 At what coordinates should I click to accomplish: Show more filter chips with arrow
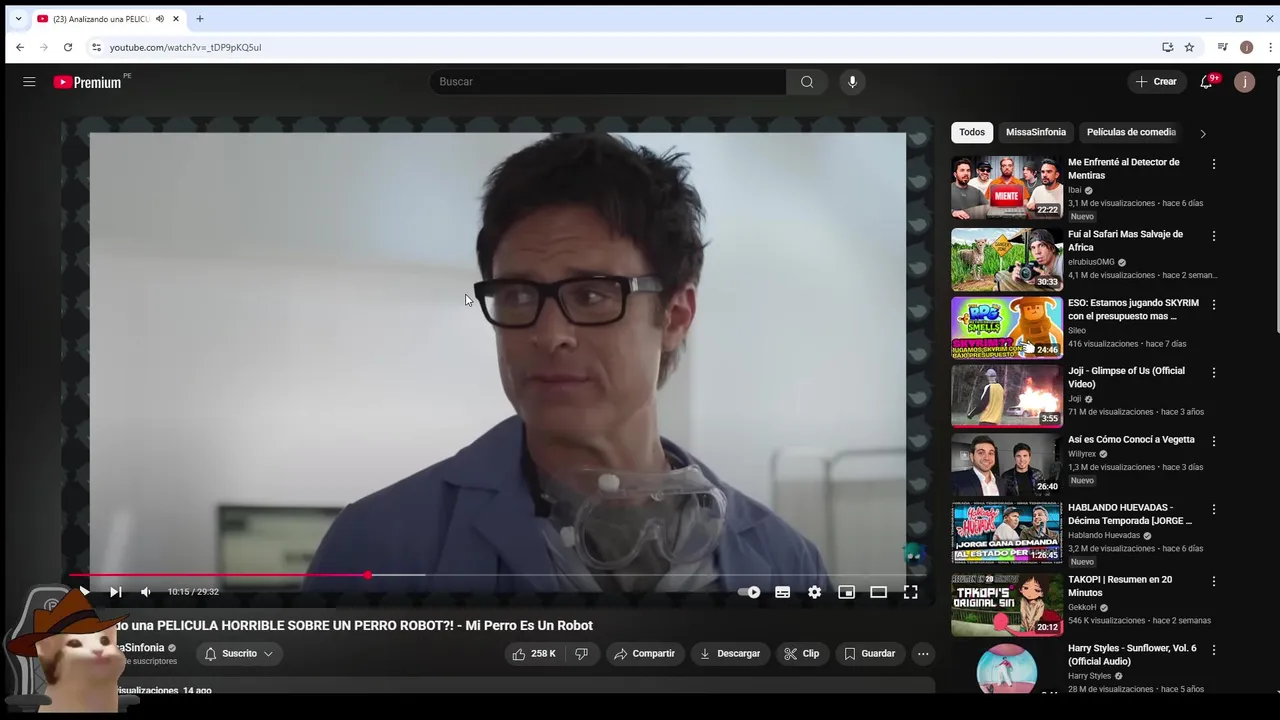pyautogui.click(x=1203, y=133)
